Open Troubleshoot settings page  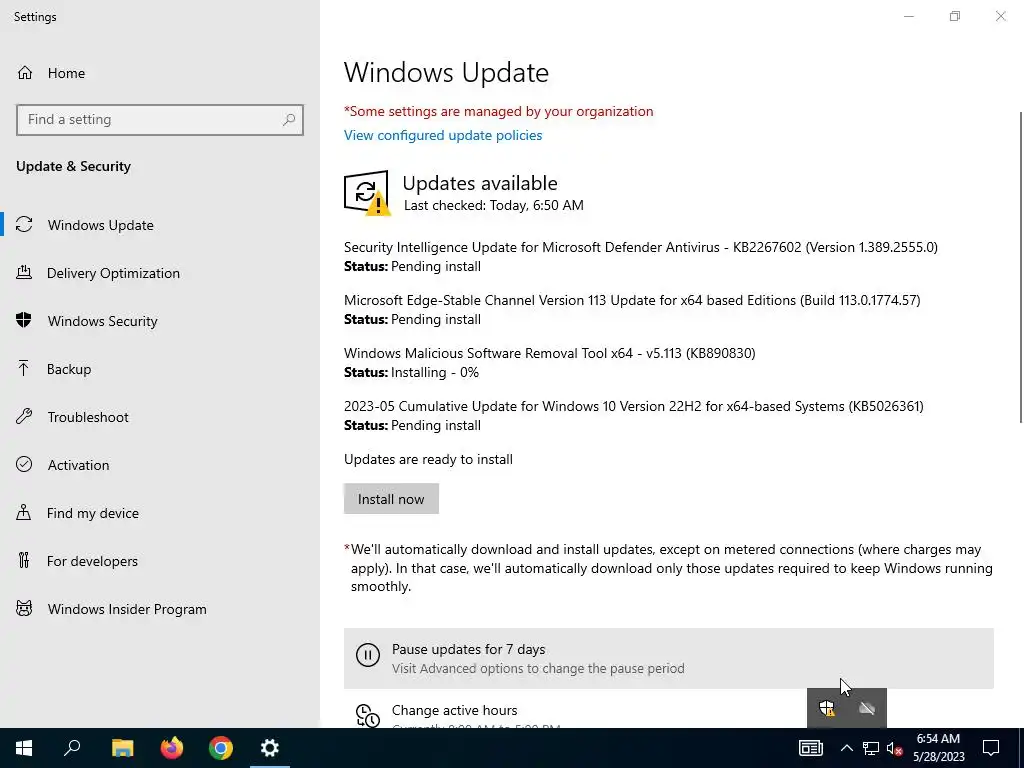160,417
